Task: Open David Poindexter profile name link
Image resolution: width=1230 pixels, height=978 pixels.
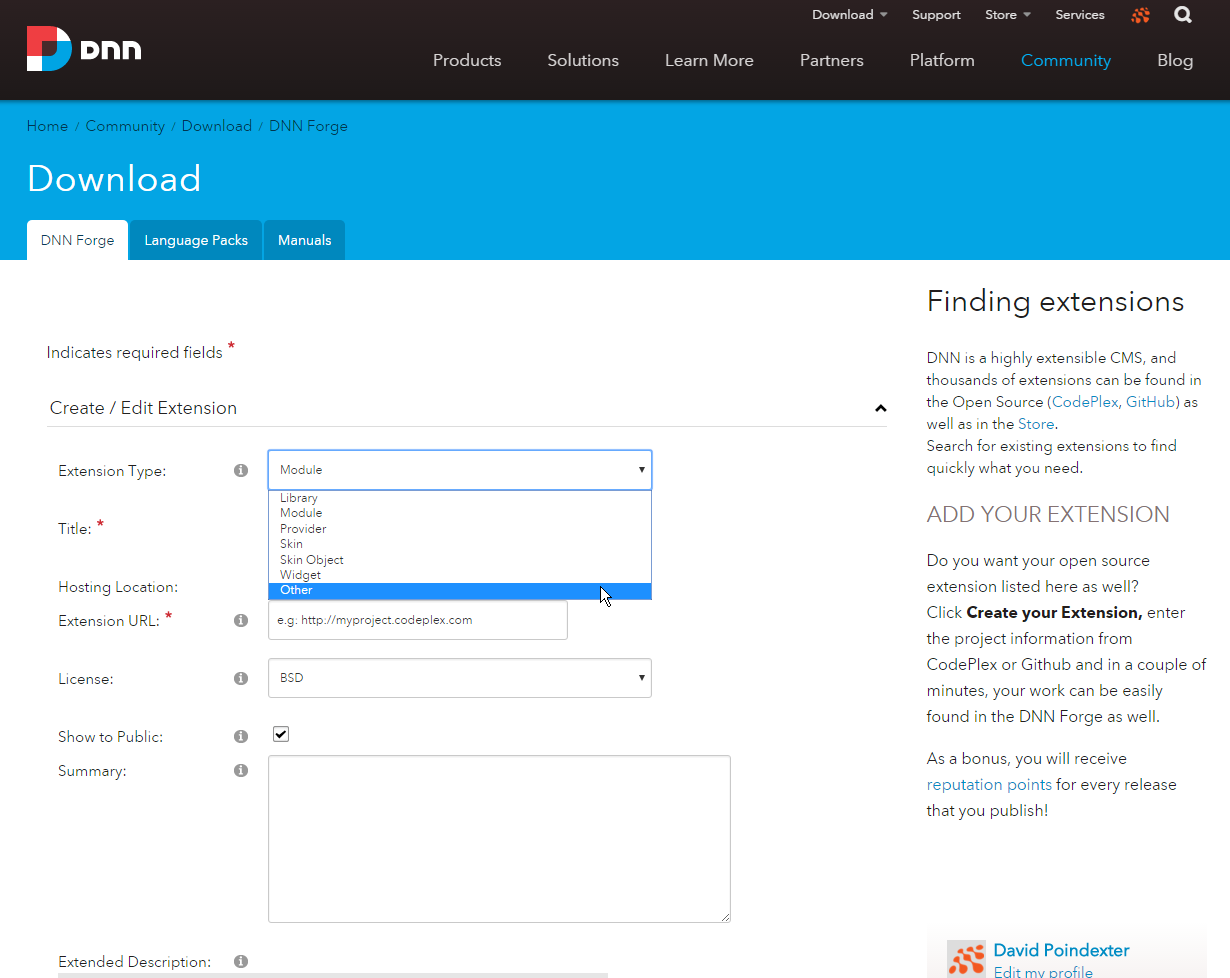Action: (x=1061, y=950)
